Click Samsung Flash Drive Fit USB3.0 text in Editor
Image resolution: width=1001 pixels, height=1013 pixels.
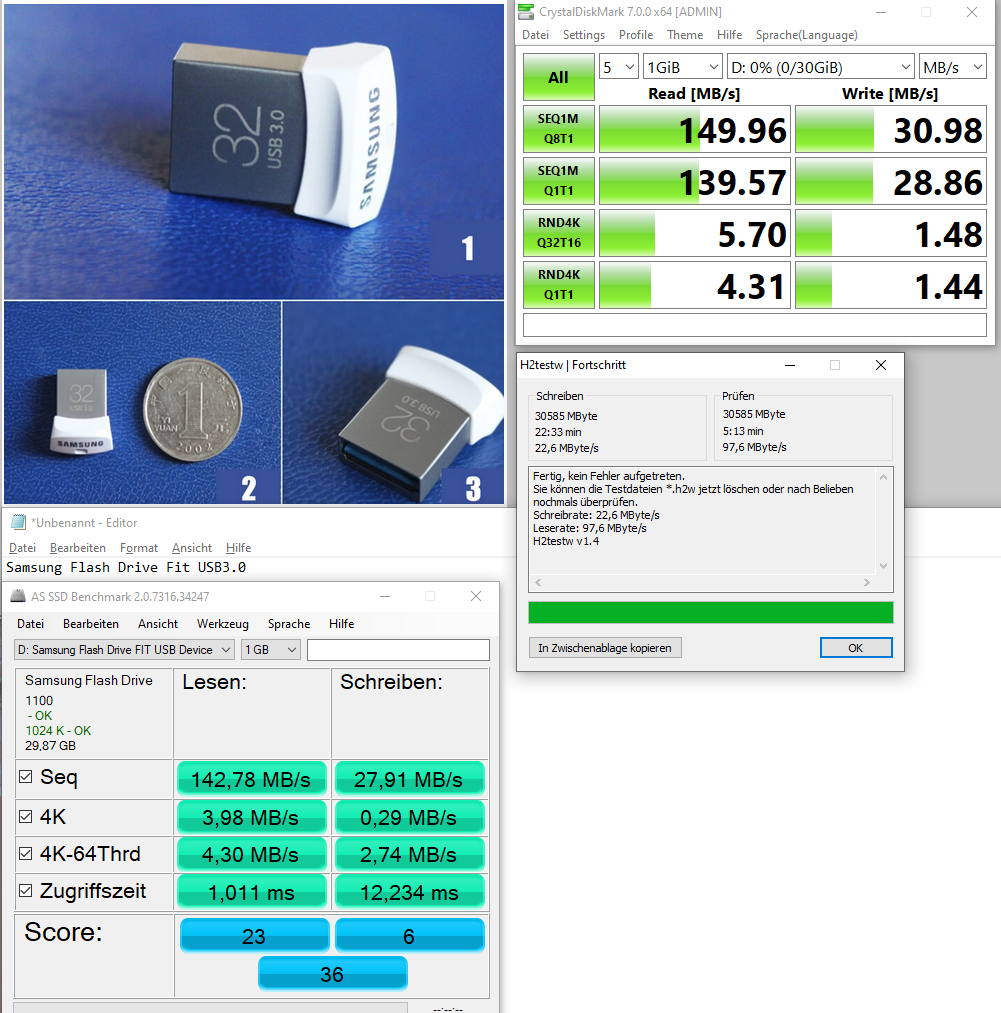[126, 567]
